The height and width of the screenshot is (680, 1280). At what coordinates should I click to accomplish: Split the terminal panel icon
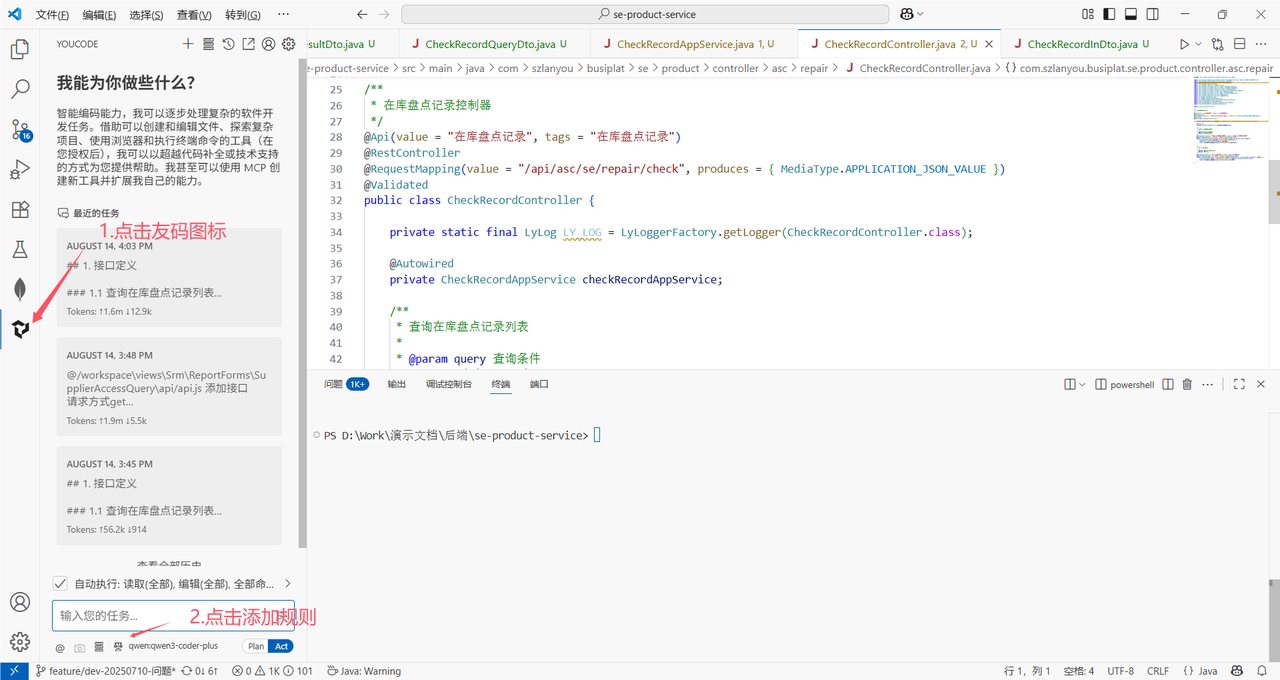pyautogui.click(x=1167, y=384)
